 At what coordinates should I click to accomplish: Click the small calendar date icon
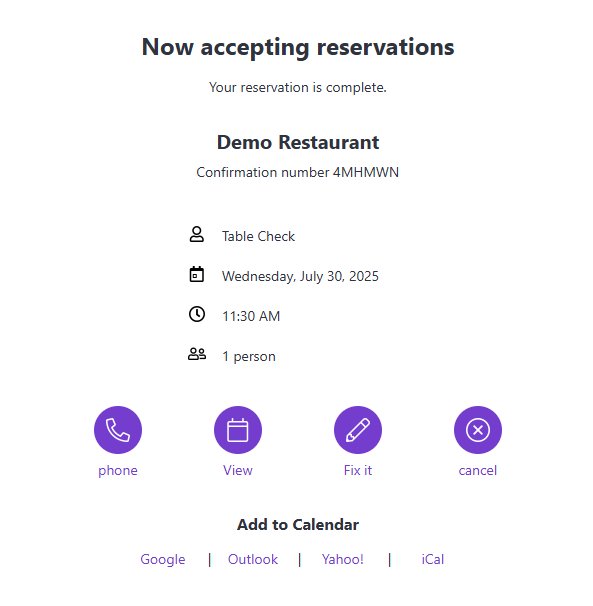pyautogui.click(x=197, y=274)
